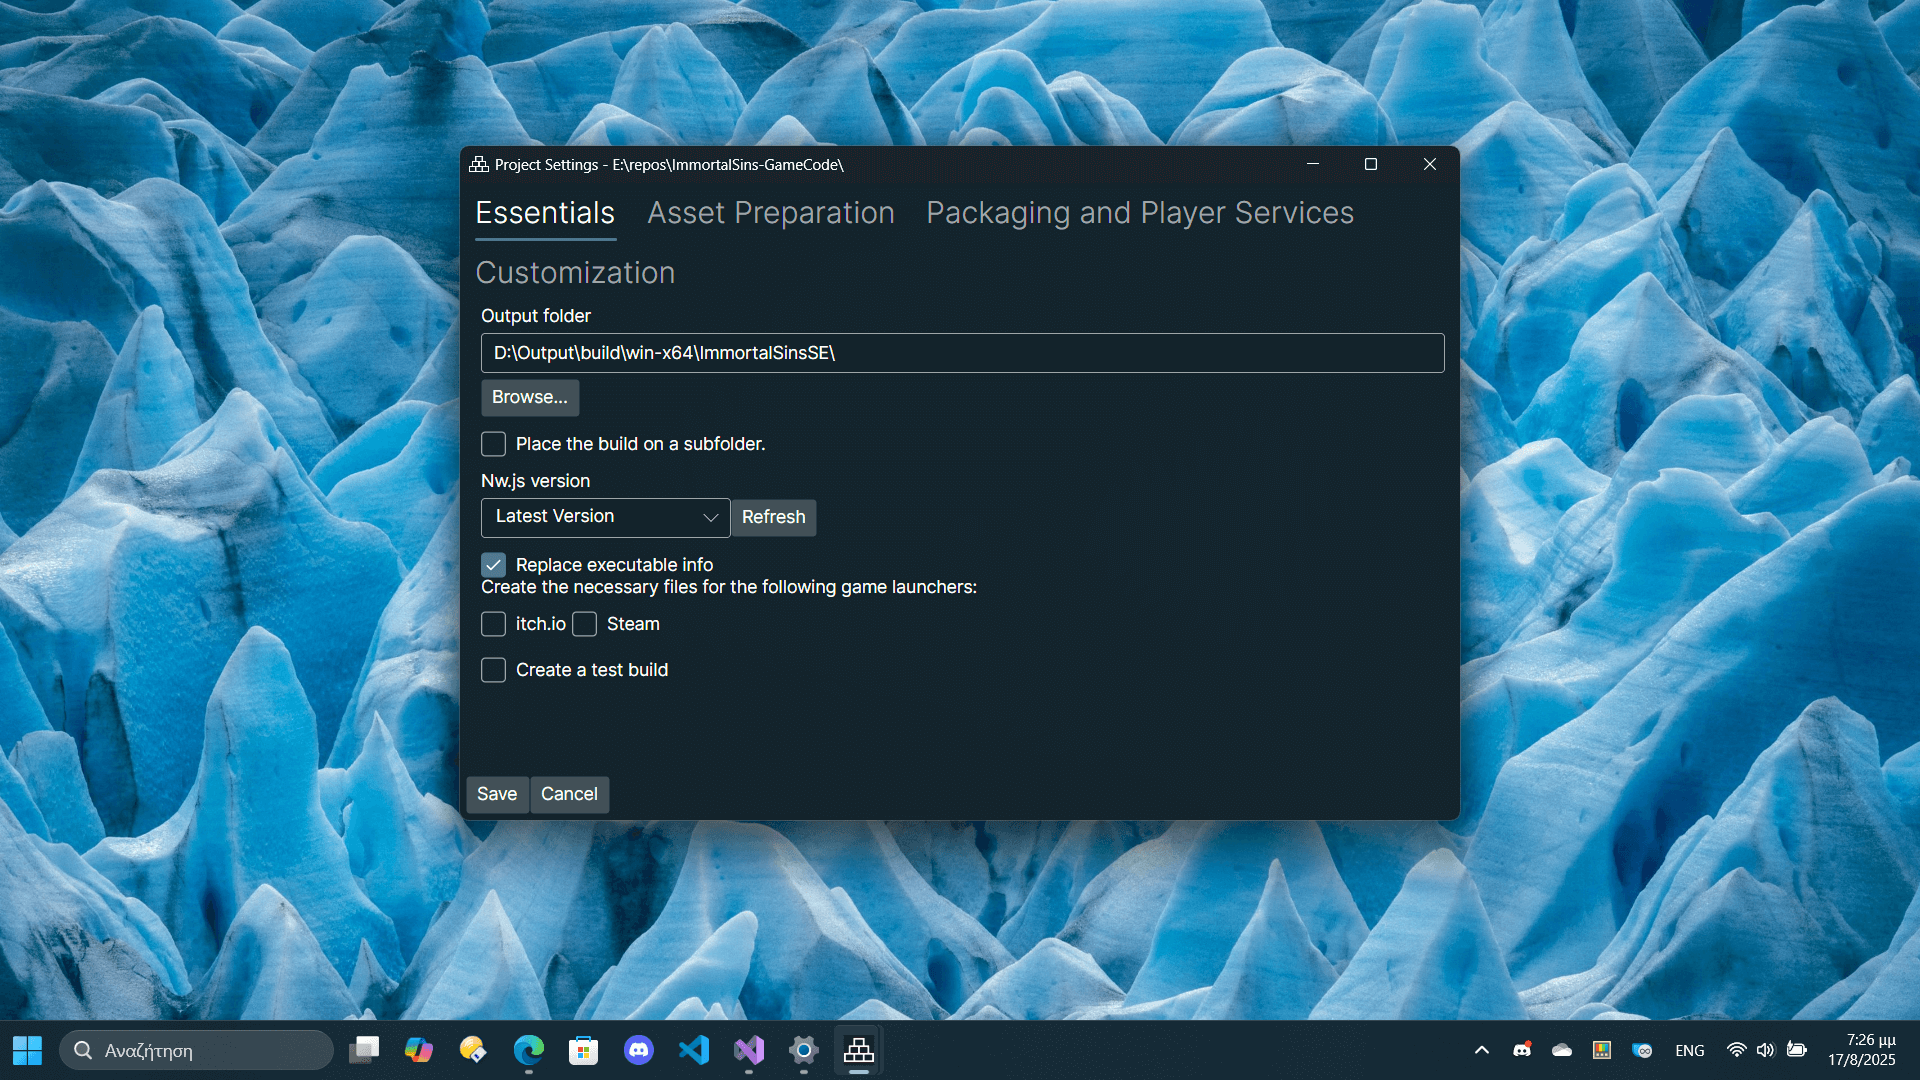Open Packaging and Player Services tab
The height and width of the screenshot is (1080, 1920).
click(x=1139, y=213)
